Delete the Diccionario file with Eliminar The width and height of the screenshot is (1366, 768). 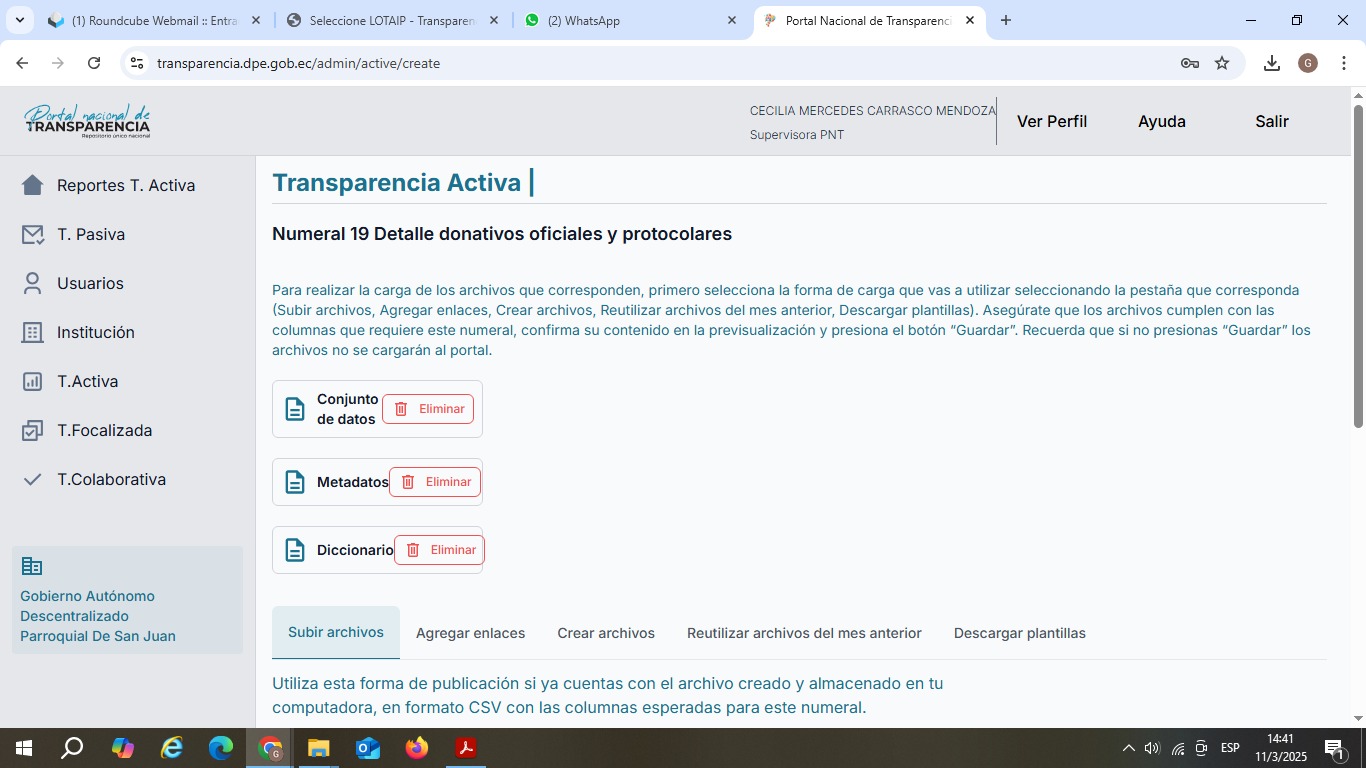pos(439,550)
